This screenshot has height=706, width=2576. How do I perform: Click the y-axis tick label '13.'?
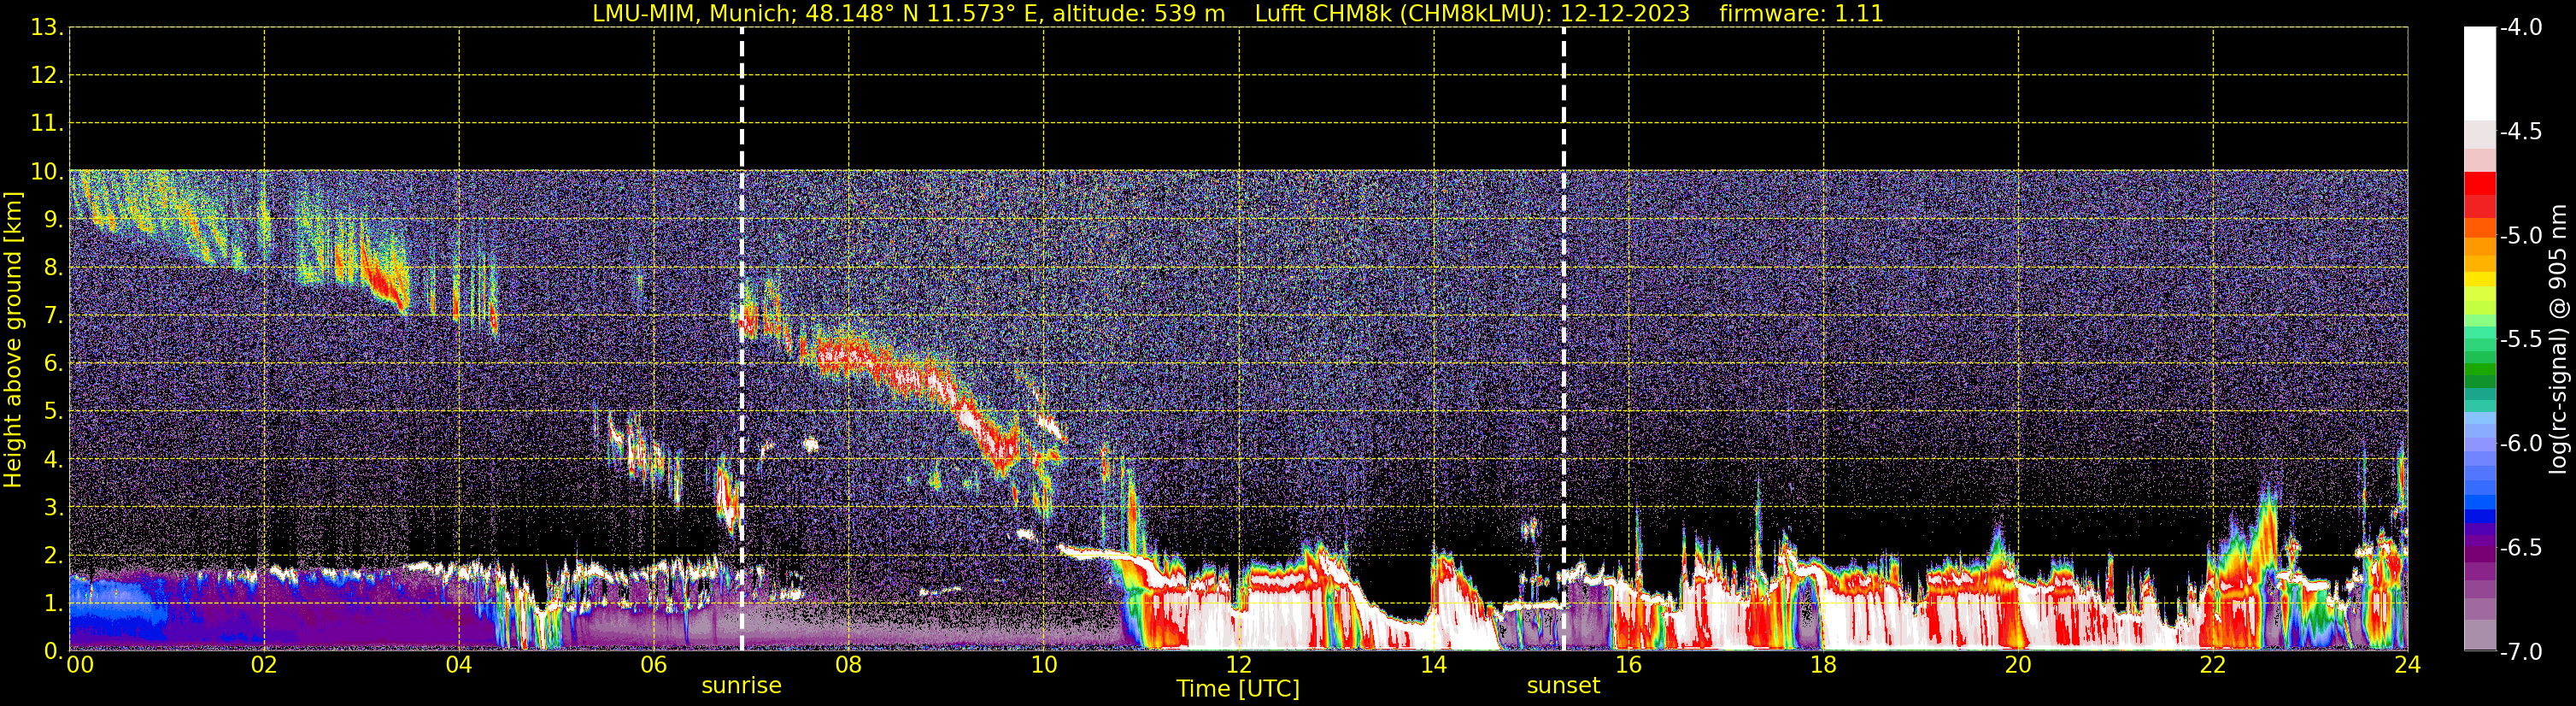47,28
